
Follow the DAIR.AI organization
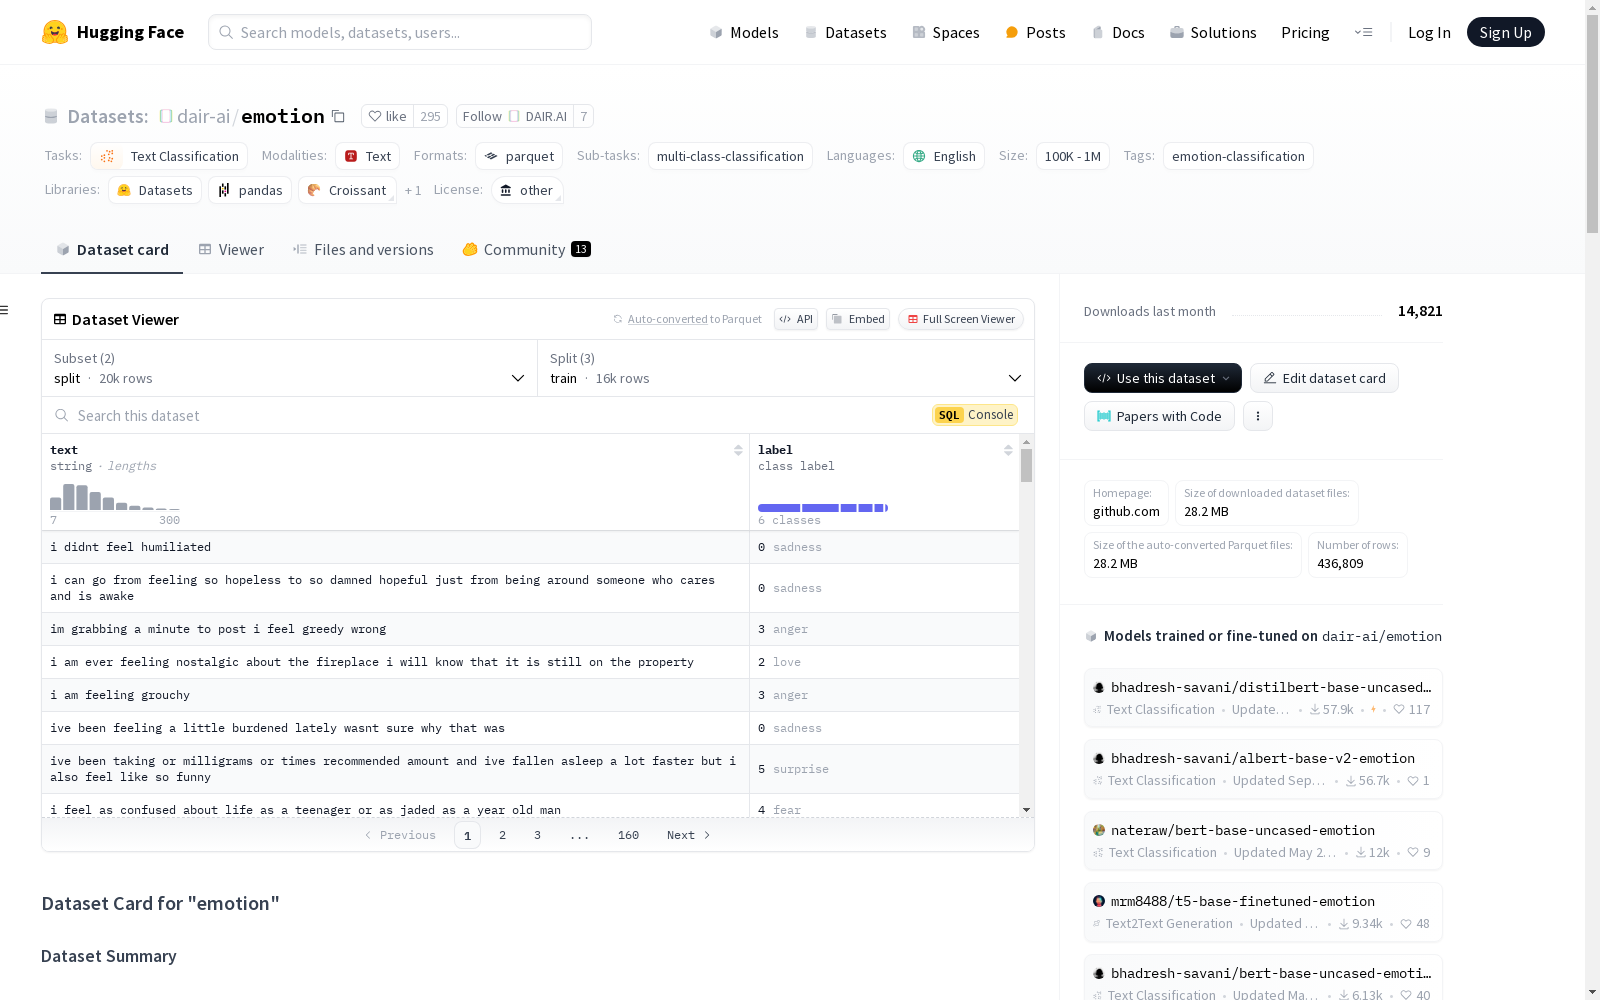tap(515, 117)
